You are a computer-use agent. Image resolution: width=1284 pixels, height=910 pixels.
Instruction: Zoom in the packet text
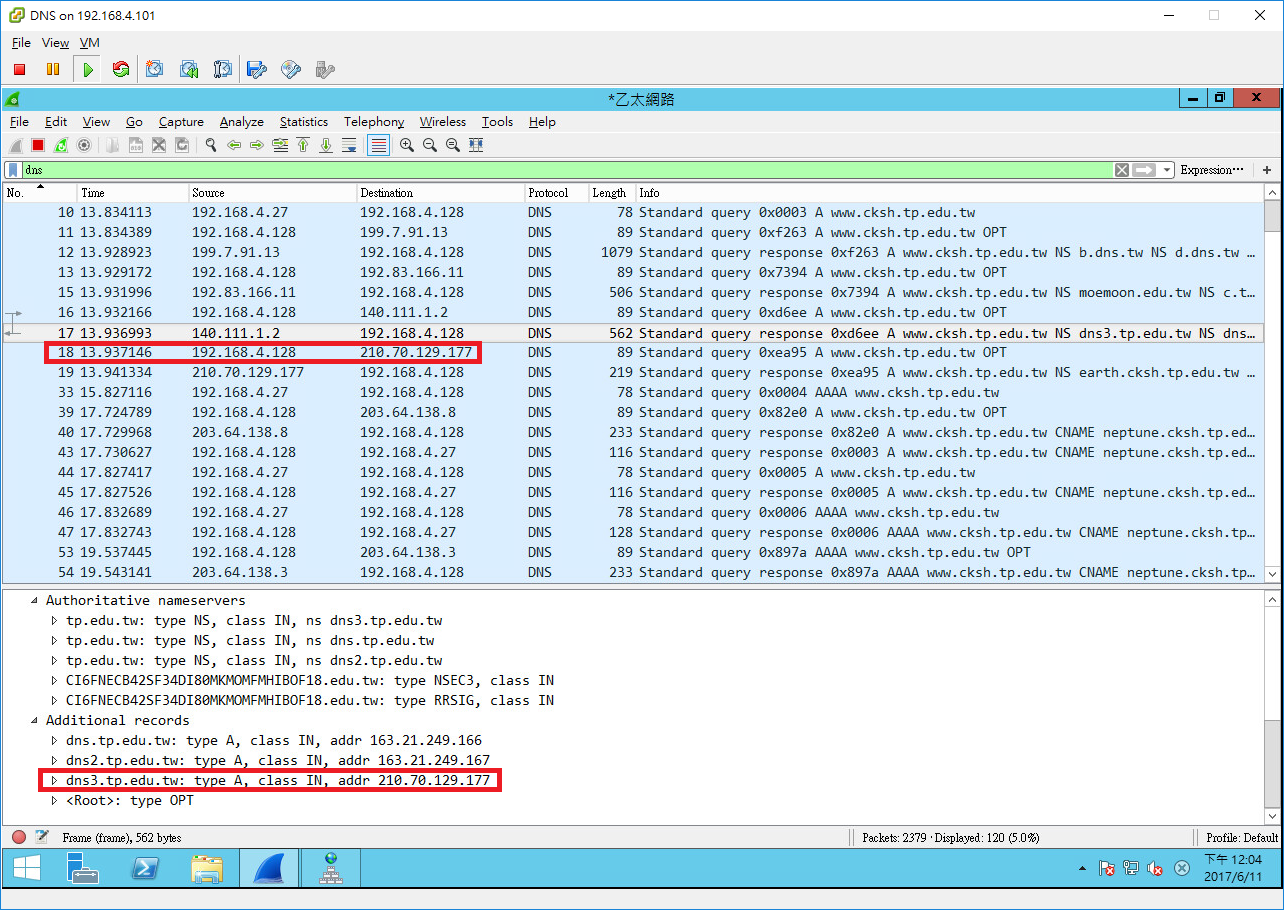coord(407,145)
